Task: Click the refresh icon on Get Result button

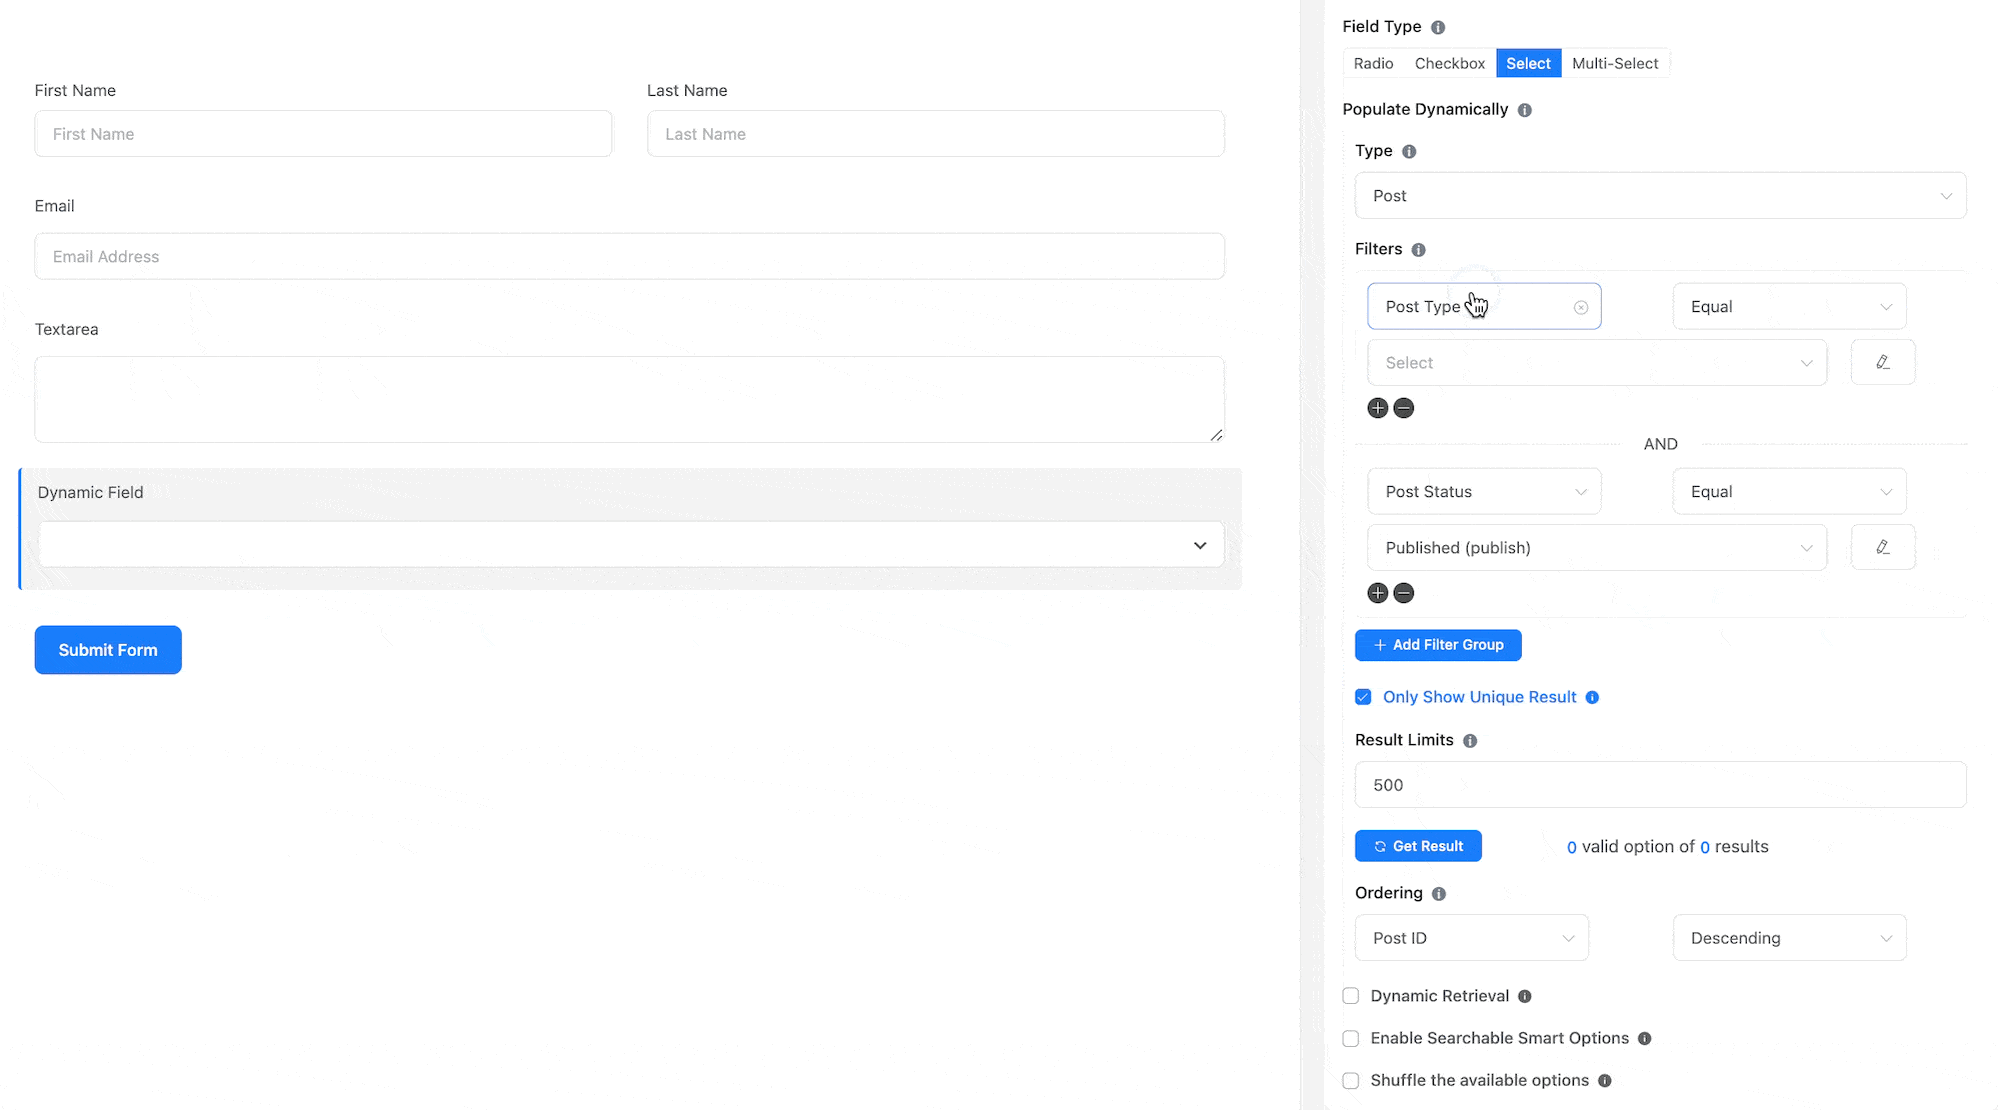Action: coord(1380,845)
